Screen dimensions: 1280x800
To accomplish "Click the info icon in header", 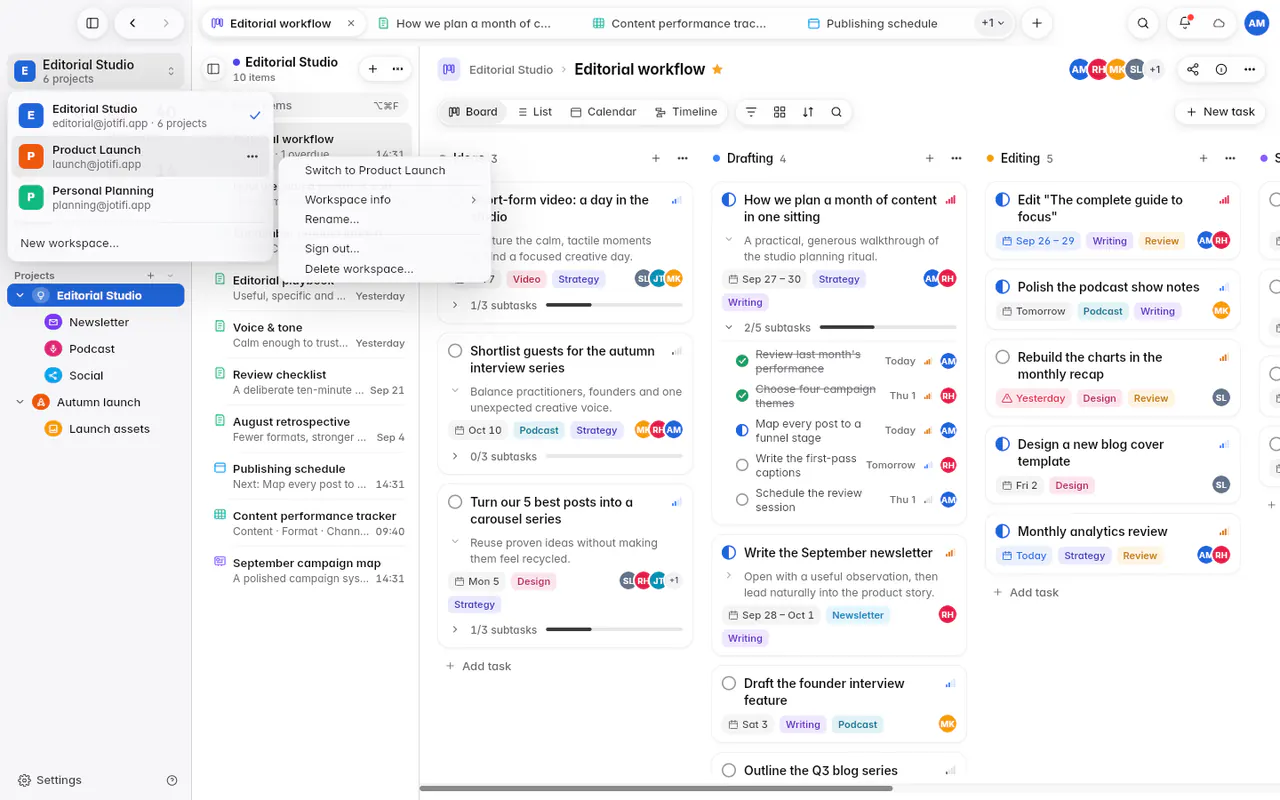I will pyautogui.click(x=1221, y=69).
